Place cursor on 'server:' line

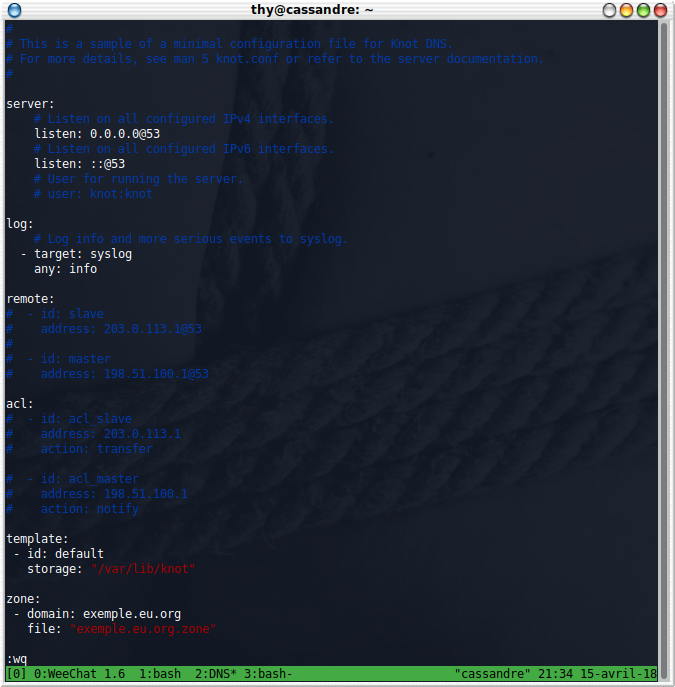pyautogui.click(x=30, y=104)
